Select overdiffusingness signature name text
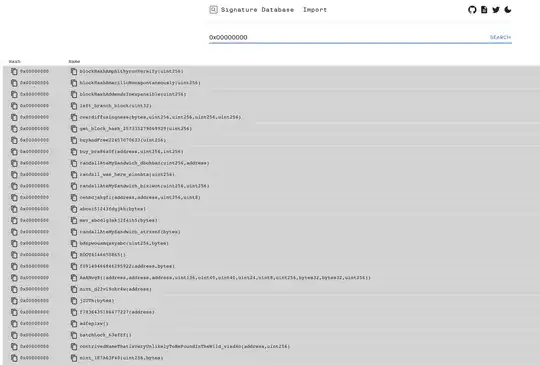Viewport: 540px width, 365px height. pyautogui.click(x=160, y=117)
